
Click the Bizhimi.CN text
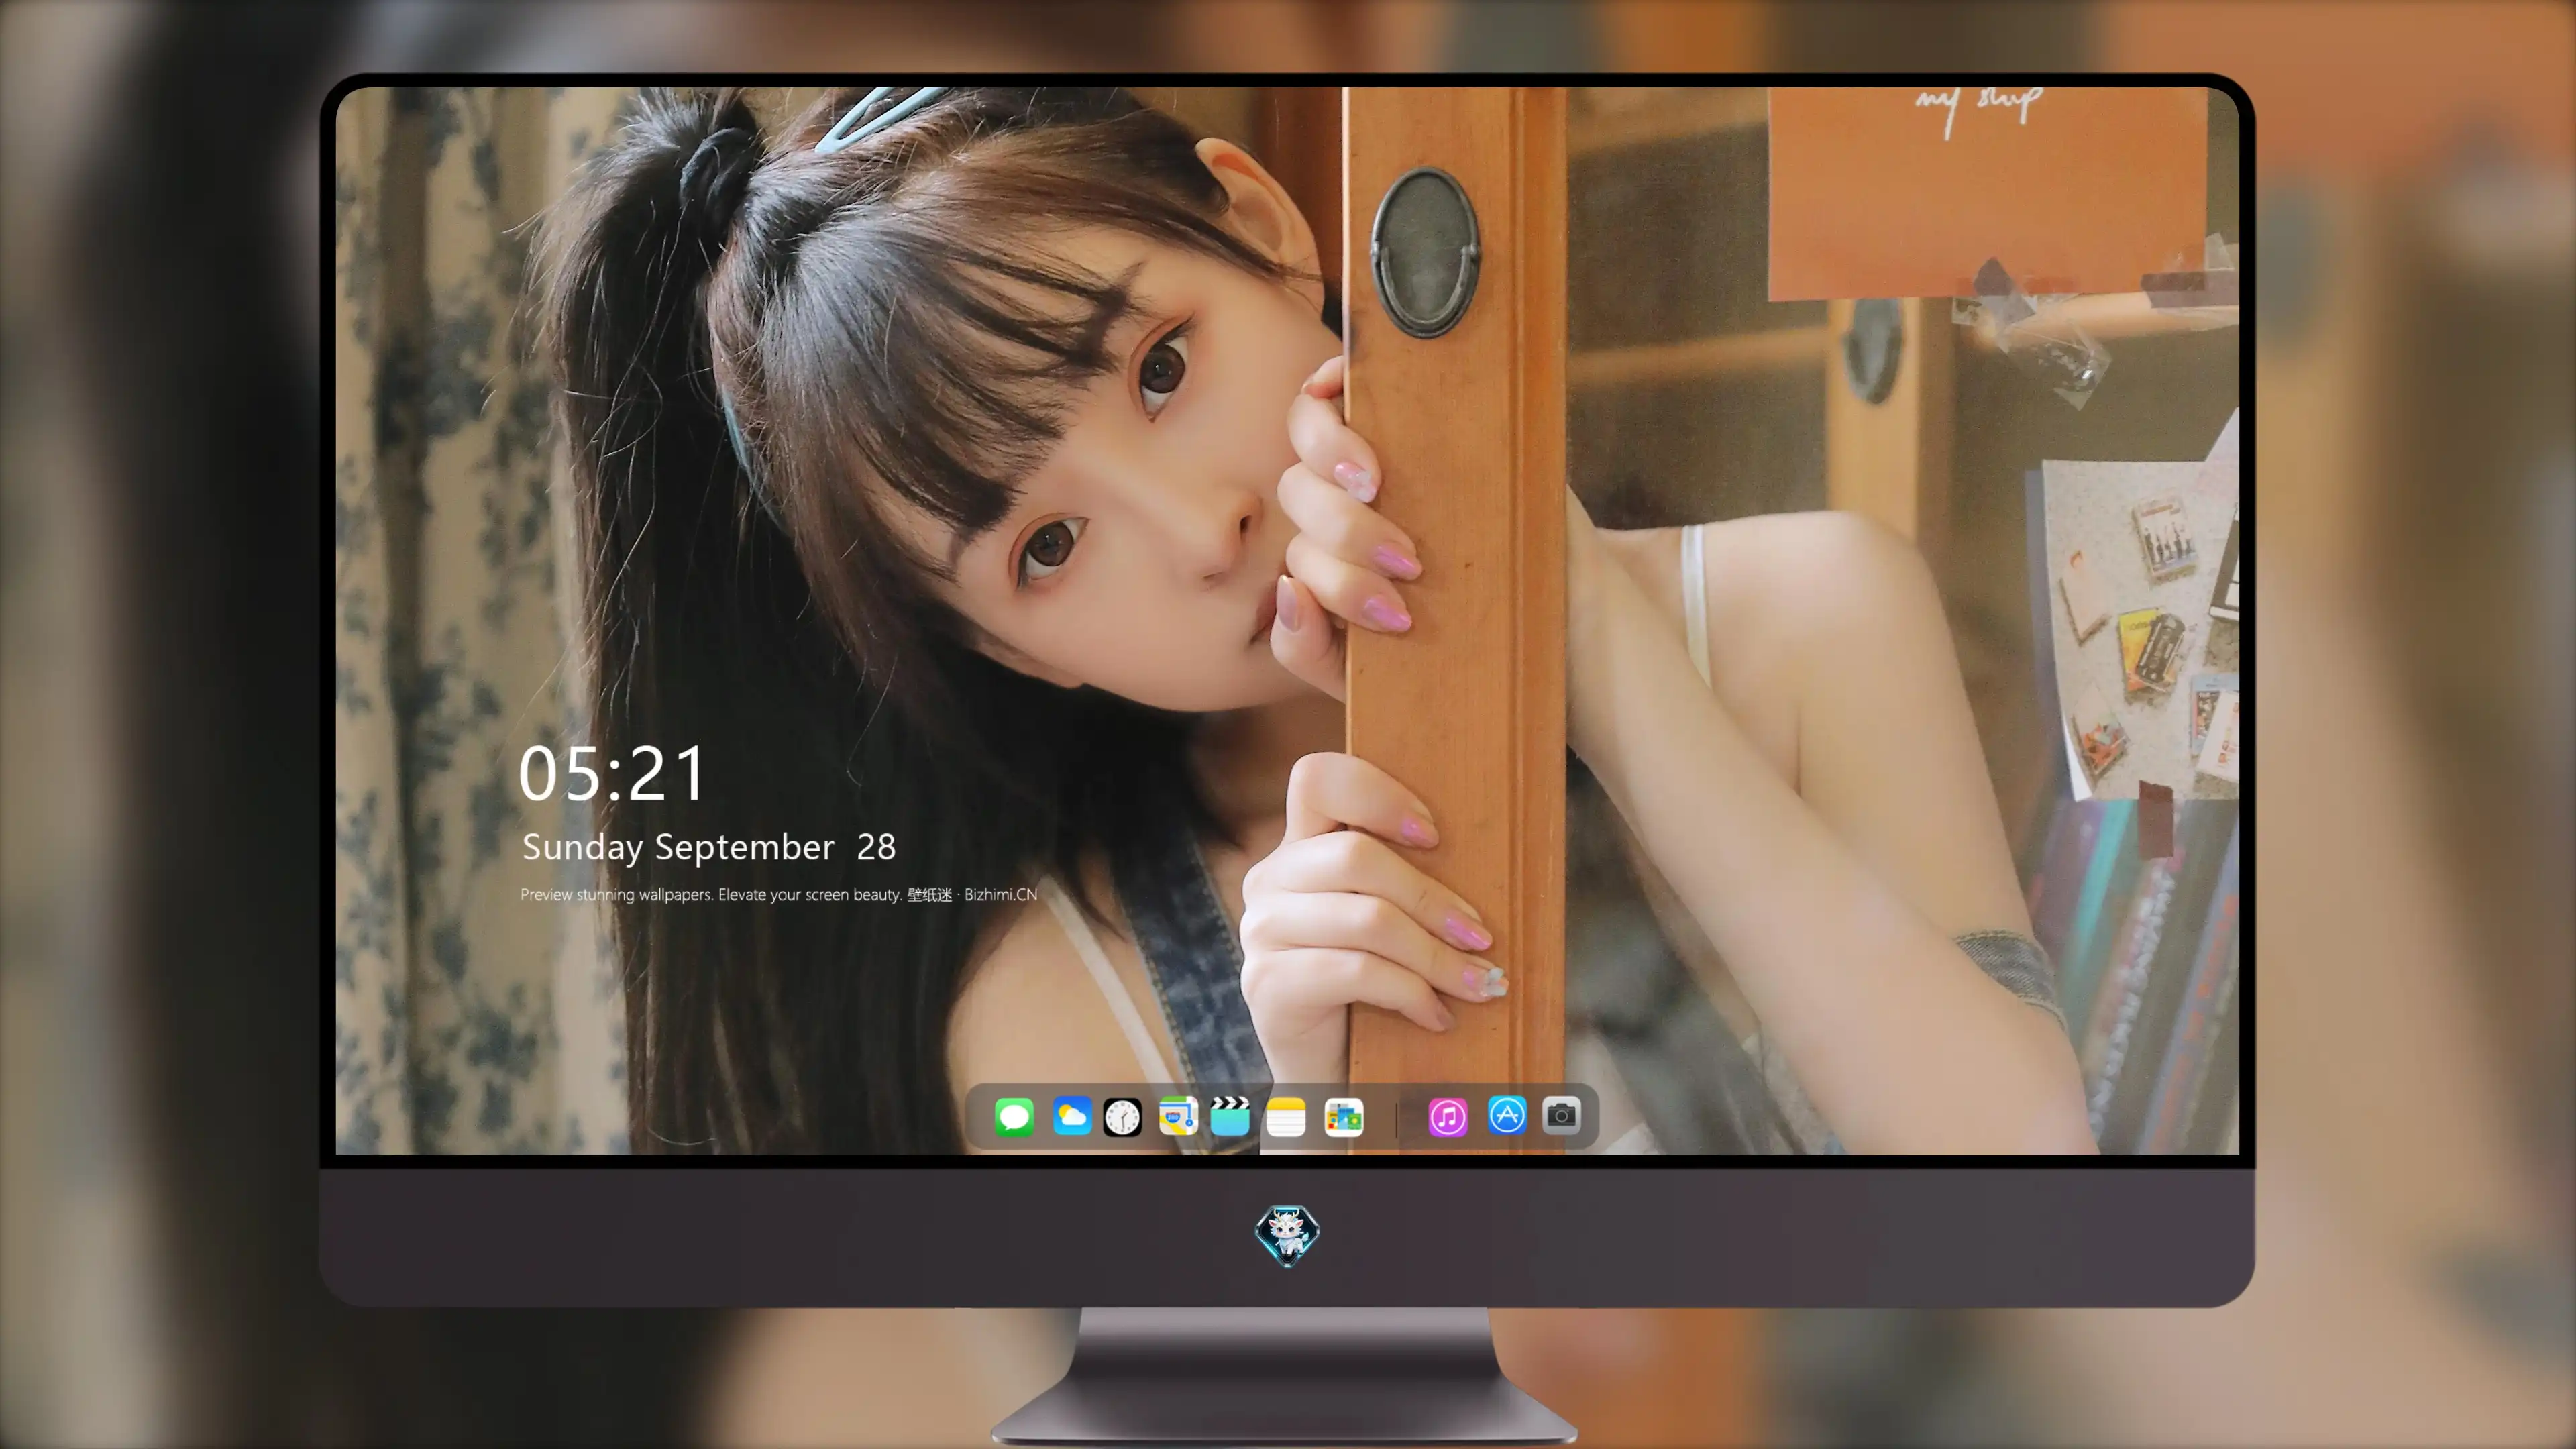tap(1001, 894)
